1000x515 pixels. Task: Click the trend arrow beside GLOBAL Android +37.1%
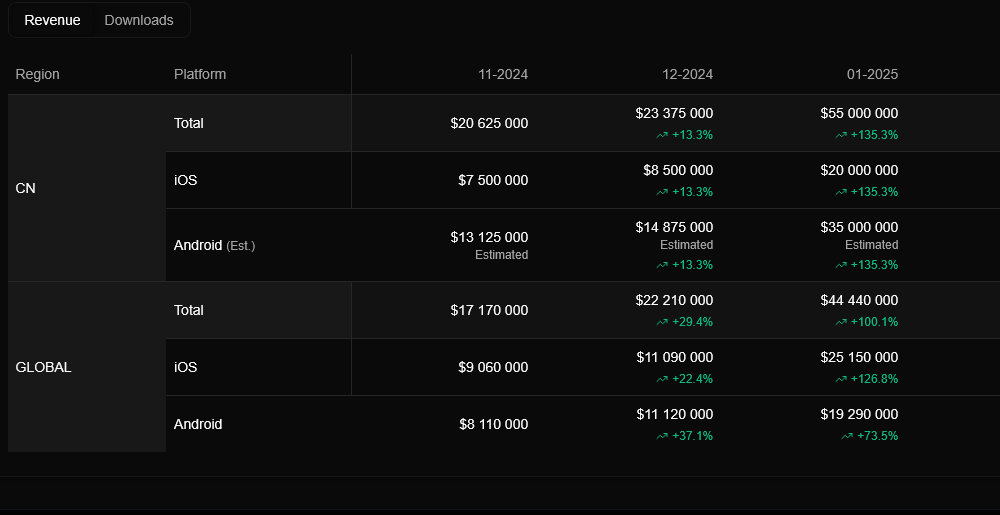pos(661,437)
